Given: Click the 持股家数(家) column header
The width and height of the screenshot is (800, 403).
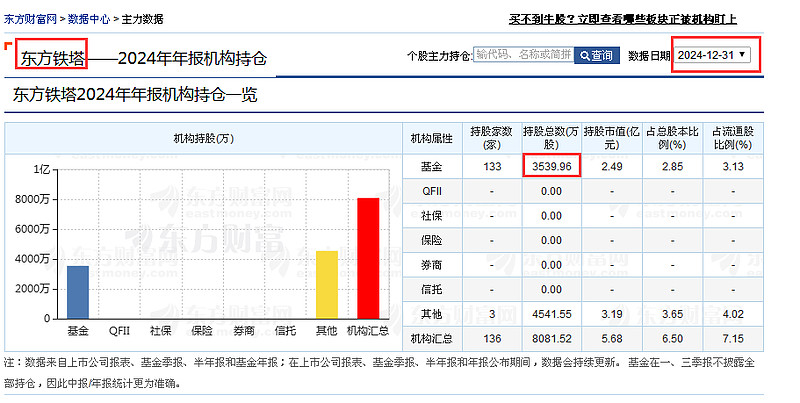Looking at the screenshot, I should [492, 138].
